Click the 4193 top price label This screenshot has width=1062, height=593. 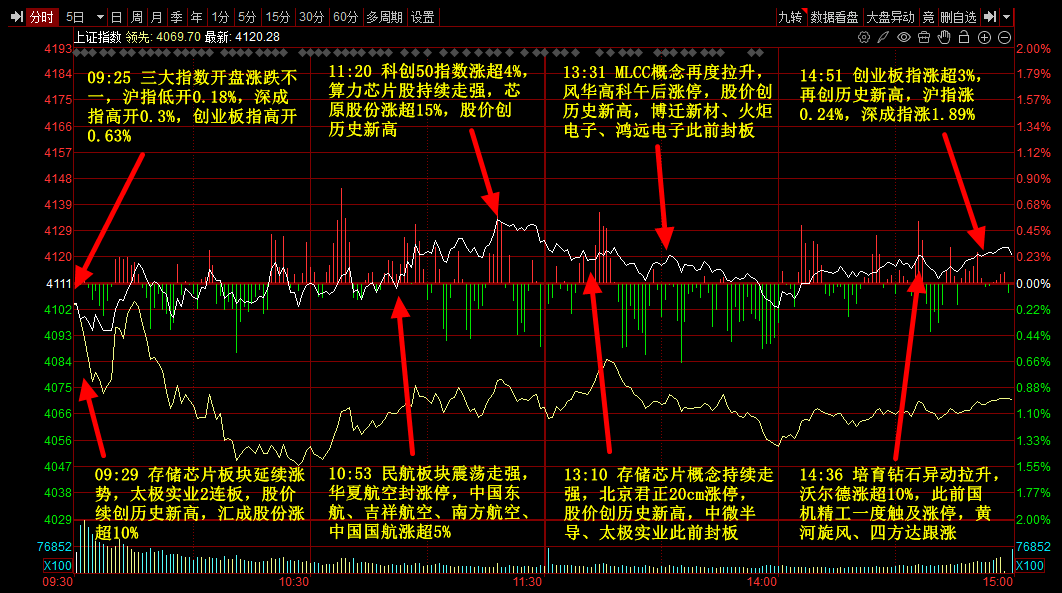58,49
